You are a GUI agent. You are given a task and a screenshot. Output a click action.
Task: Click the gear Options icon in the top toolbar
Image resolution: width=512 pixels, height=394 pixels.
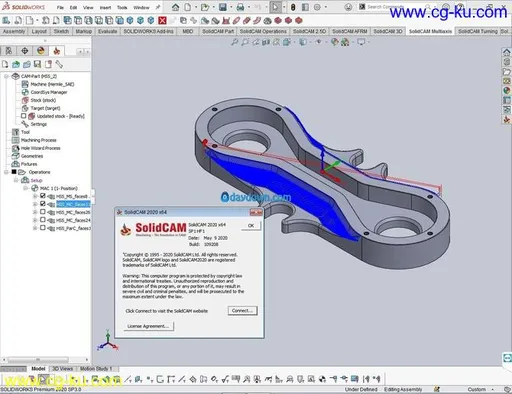pos(317,7)
